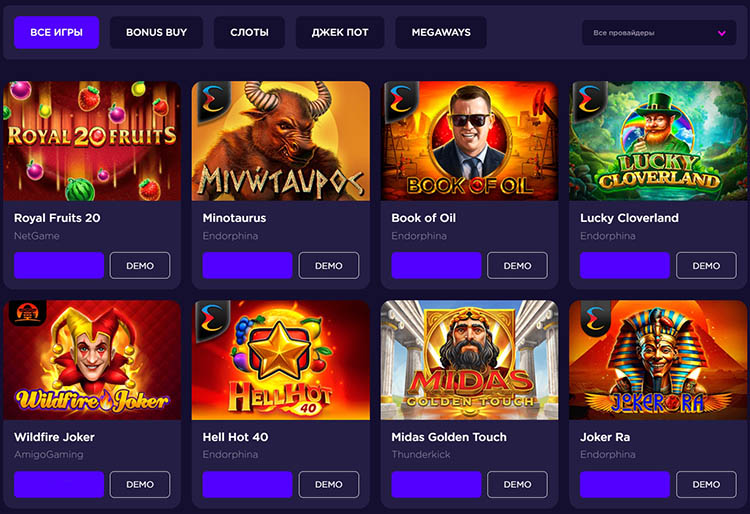Expand provider list using the pink chevron
This screenshot has height=514, width=750.
[722, 33]
